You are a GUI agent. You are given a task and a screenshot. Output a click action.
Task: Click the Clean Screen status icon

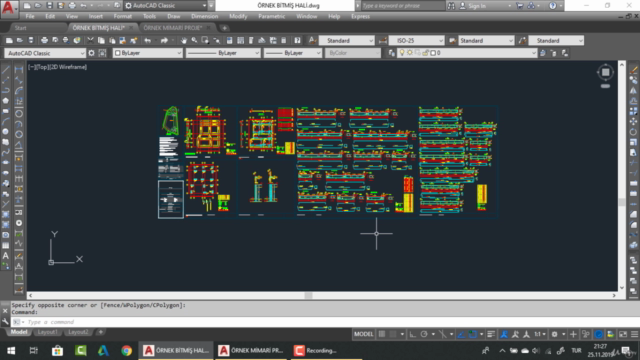(623, 334)
